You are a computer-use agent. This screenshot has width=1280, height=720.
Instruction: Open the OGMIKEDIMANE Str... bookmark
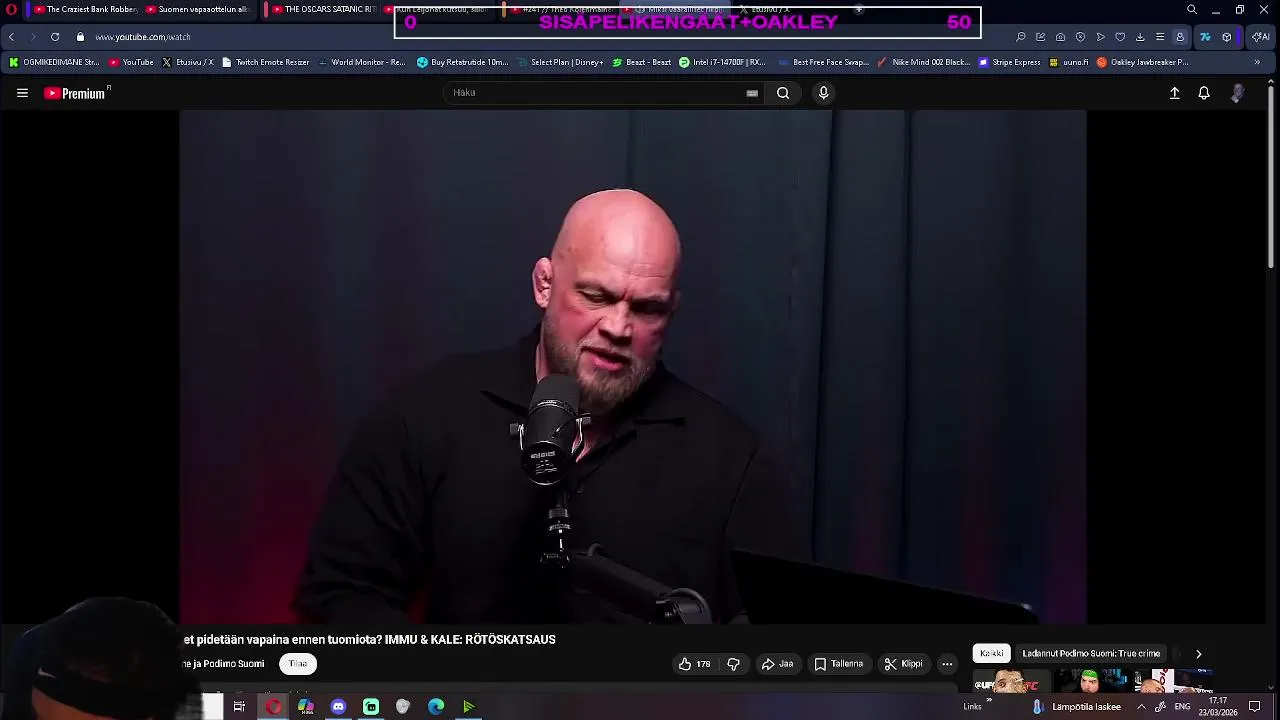tap(54, 62)
